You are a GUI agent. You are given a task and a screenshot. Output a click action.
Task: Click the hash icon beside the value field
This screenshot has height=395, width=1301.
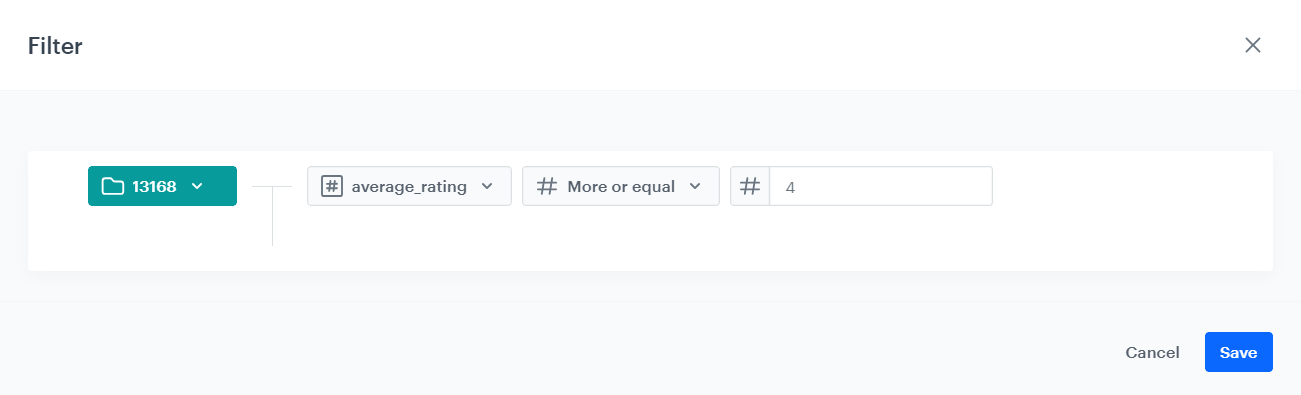(750, 186)
